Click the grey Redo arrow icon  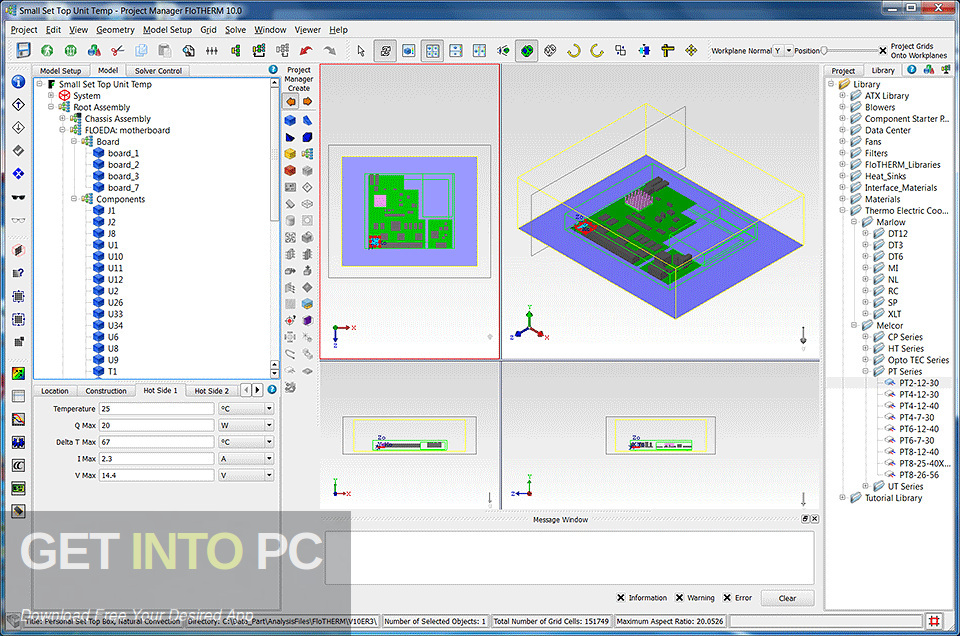tap(329, 50)
